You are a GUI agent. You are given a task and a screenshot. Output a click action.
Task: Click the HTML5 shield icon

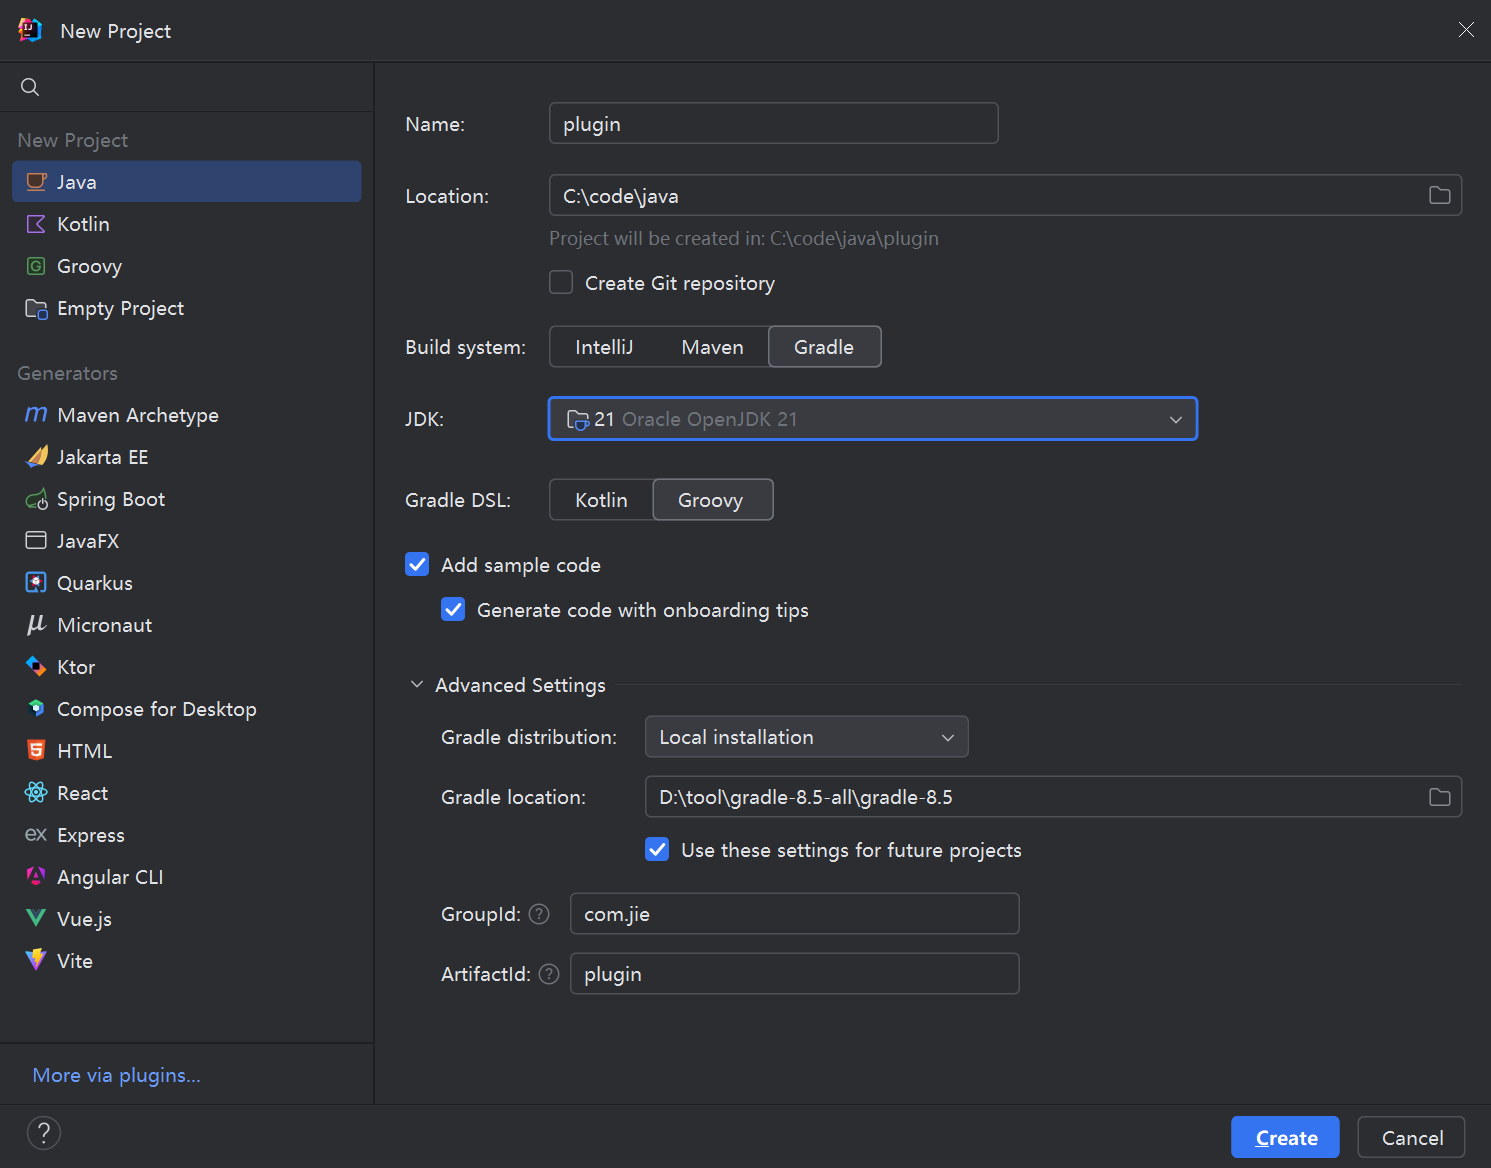point(36,751)
